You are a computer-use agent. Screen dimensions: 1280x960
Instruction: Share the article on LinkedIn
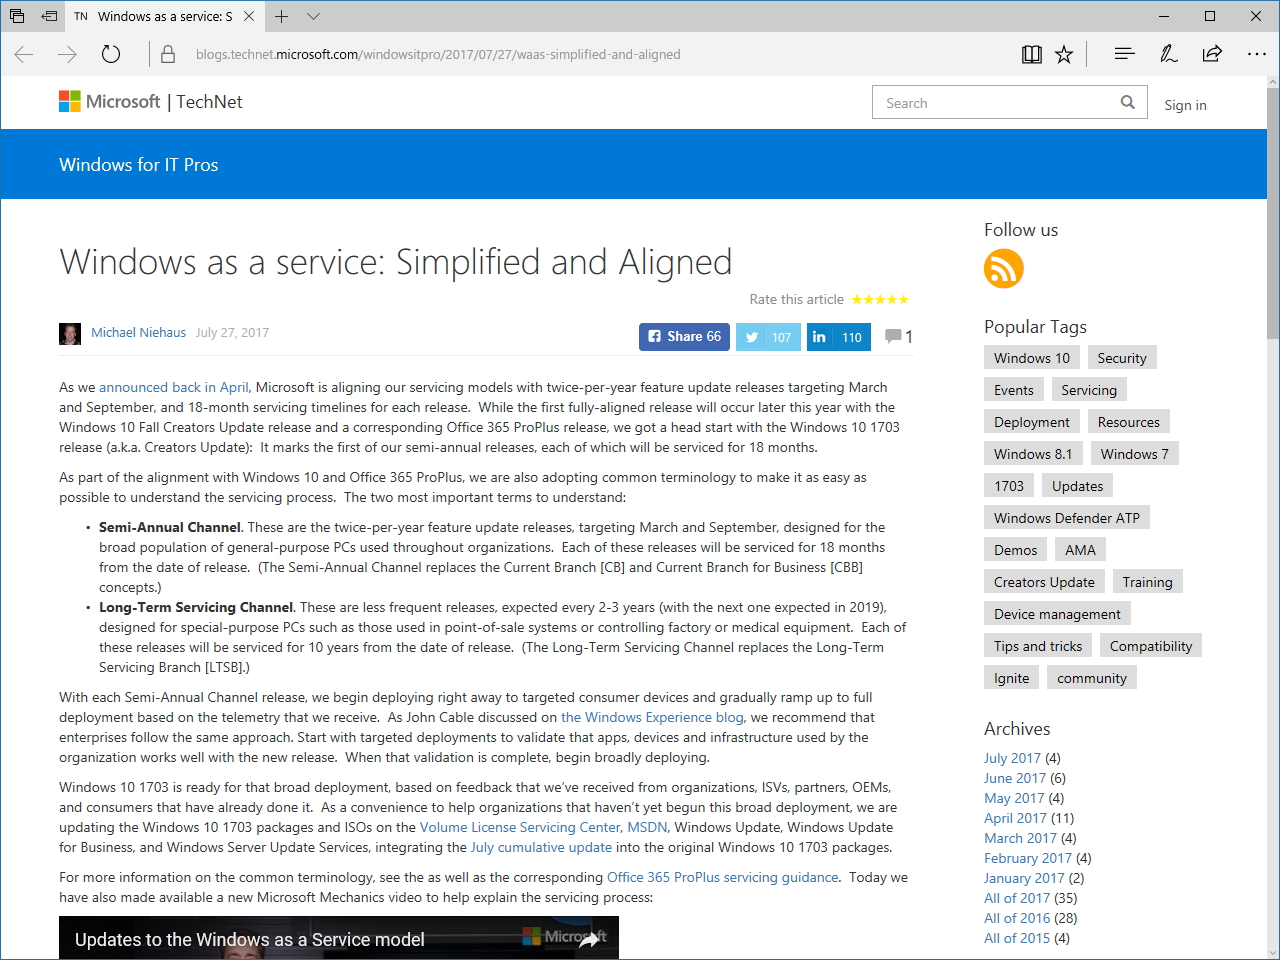coord(838,337)
